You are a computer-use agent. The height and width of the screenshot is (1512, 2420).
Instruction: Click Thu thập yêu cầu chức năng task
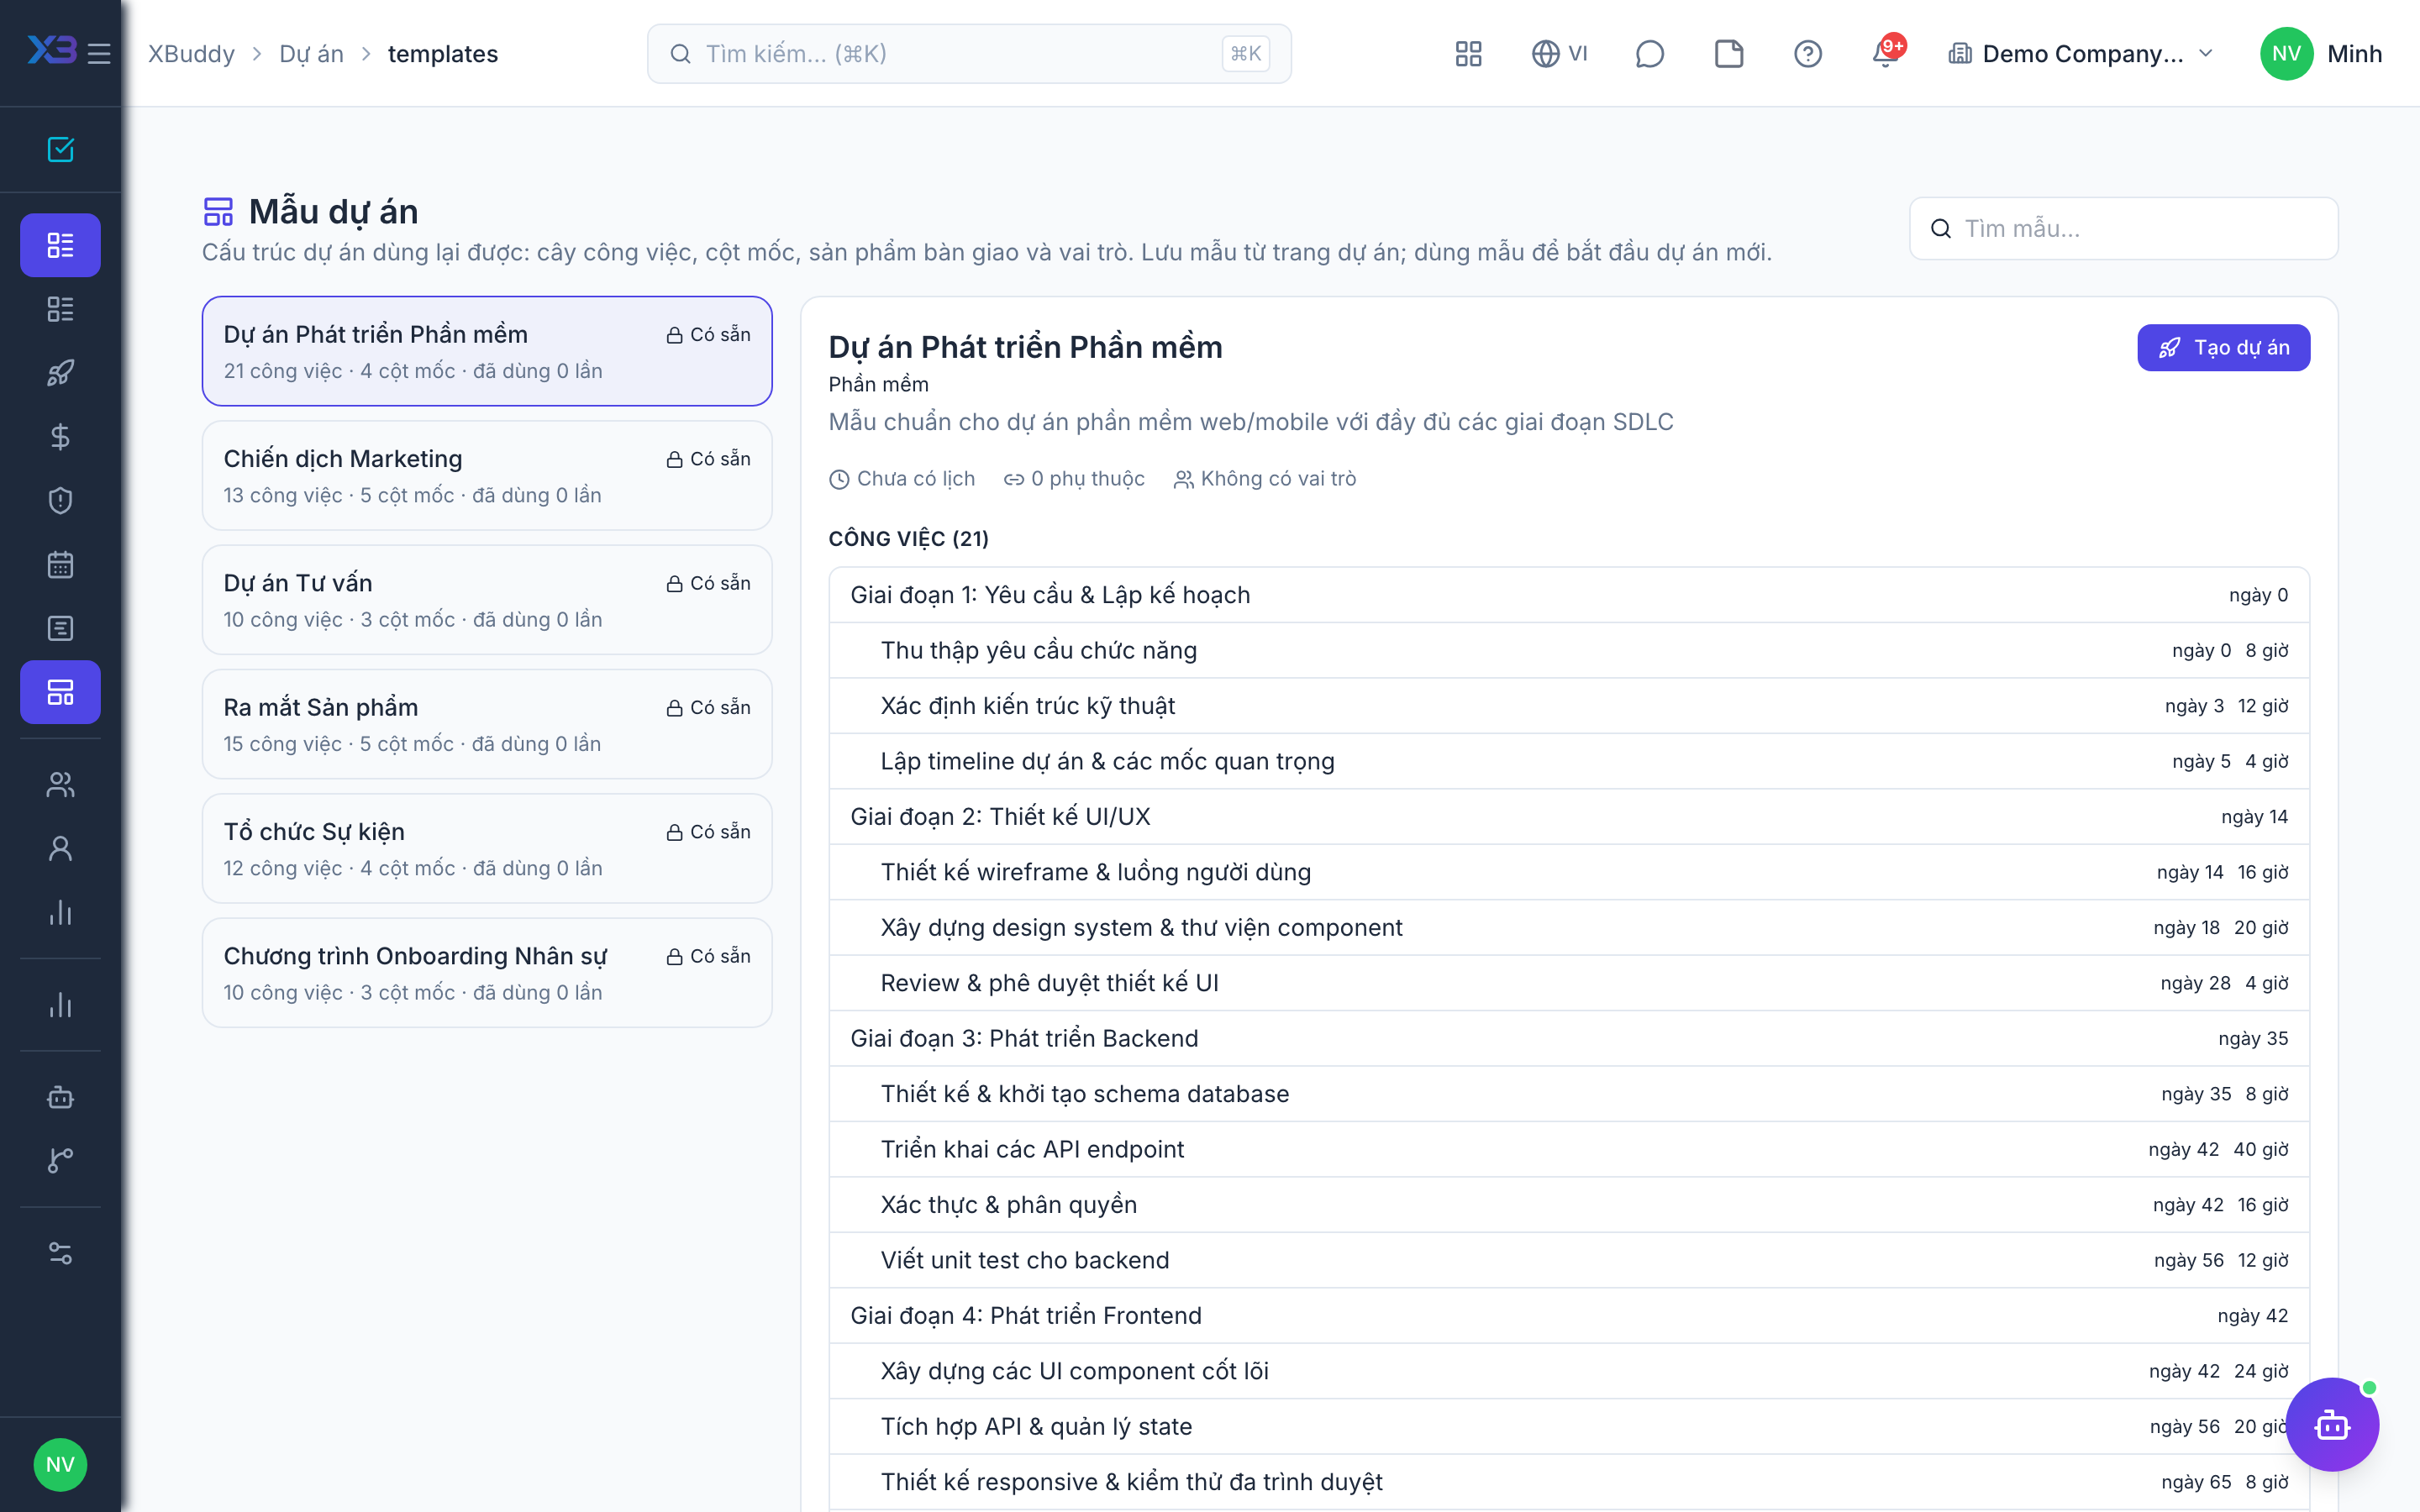tap(1569, 650)
